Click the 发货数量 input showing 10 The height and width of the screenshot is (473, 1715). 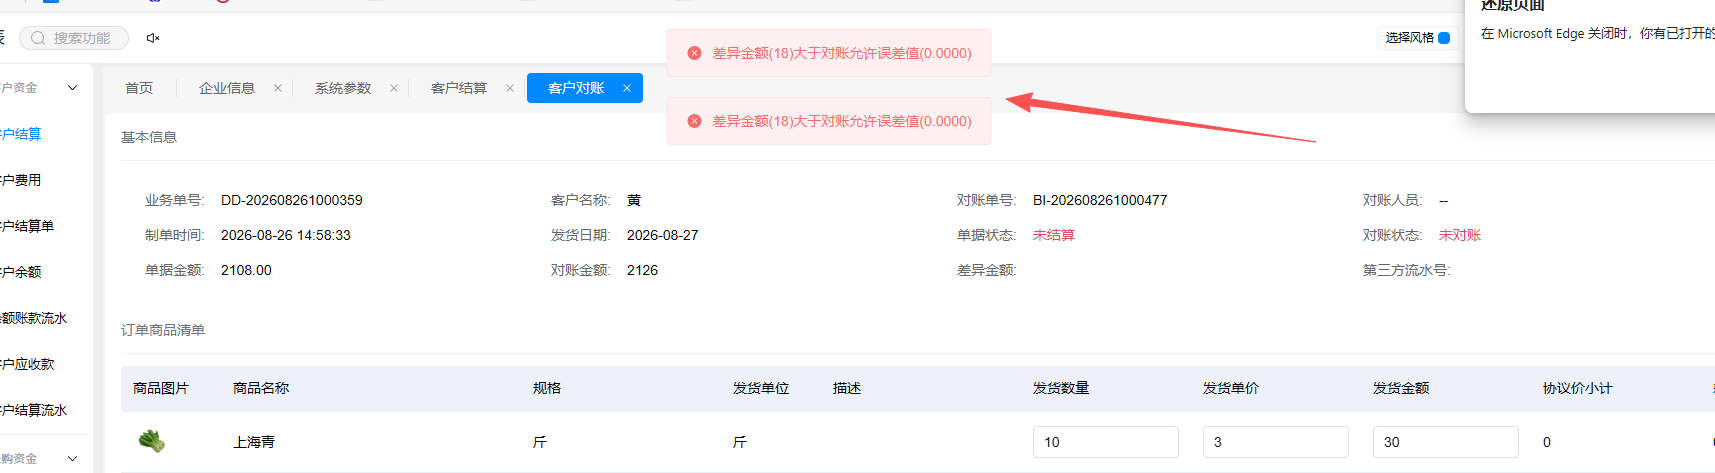(x=1105, y=442)
